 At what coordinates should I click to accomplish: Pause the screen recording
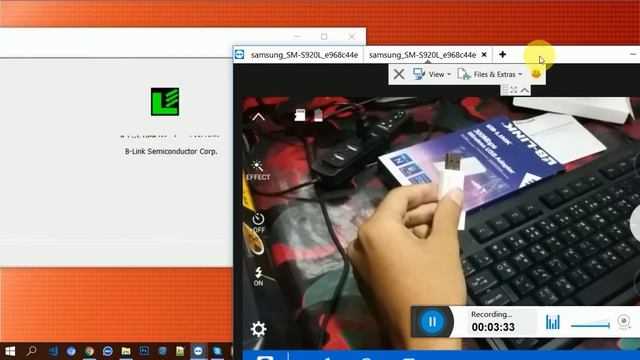click(x=432, y=322)
